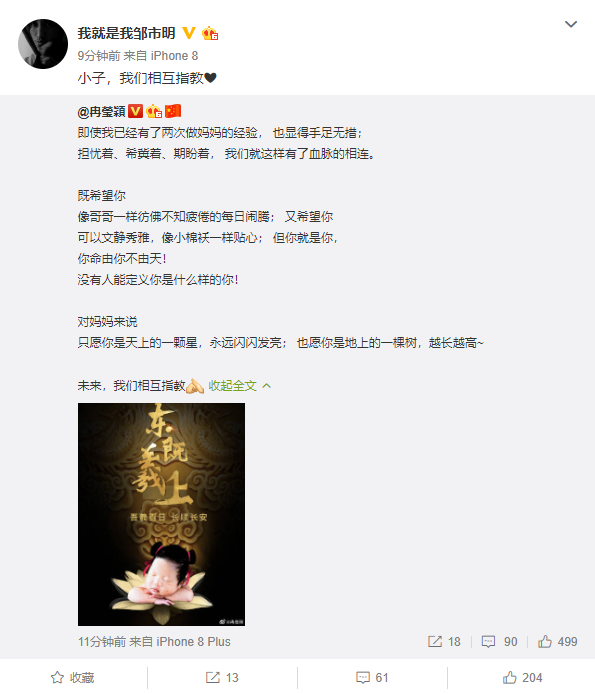Click the orange V verified badge by 邹市明
The image size is (595, 694).
189,33
